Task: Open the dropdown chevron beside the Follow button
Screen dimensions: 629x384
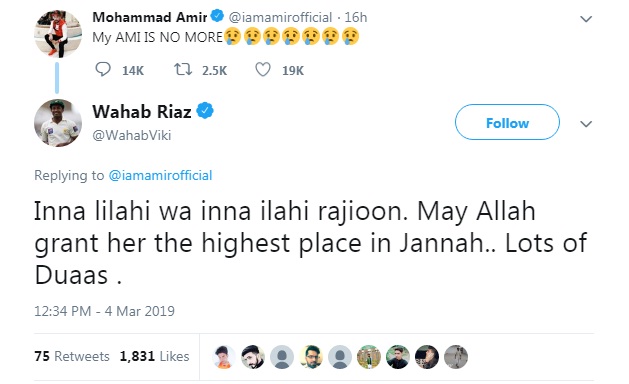Action: 586,124
